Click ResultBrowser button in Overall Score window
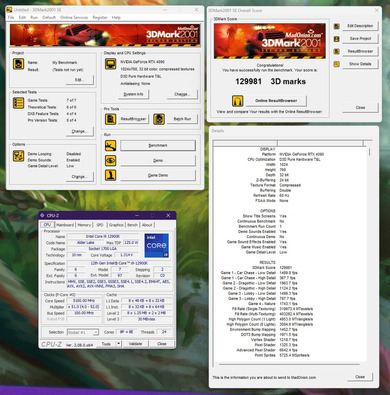The image size is (390, 395). point(360,51)
